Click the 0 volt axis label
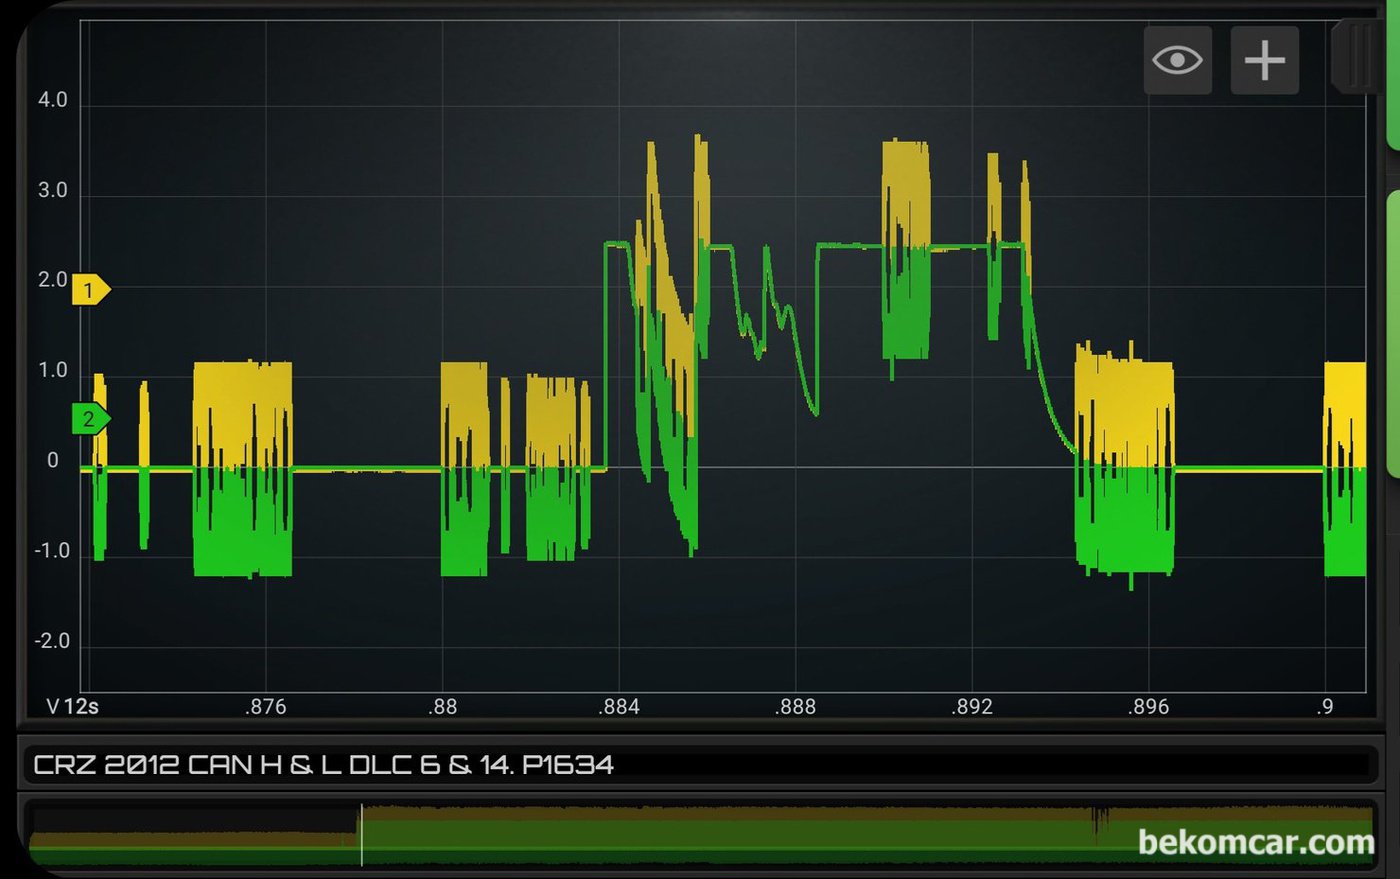Image resolution: width=1400 pixels, height=879 pixels. coord(53,461)
